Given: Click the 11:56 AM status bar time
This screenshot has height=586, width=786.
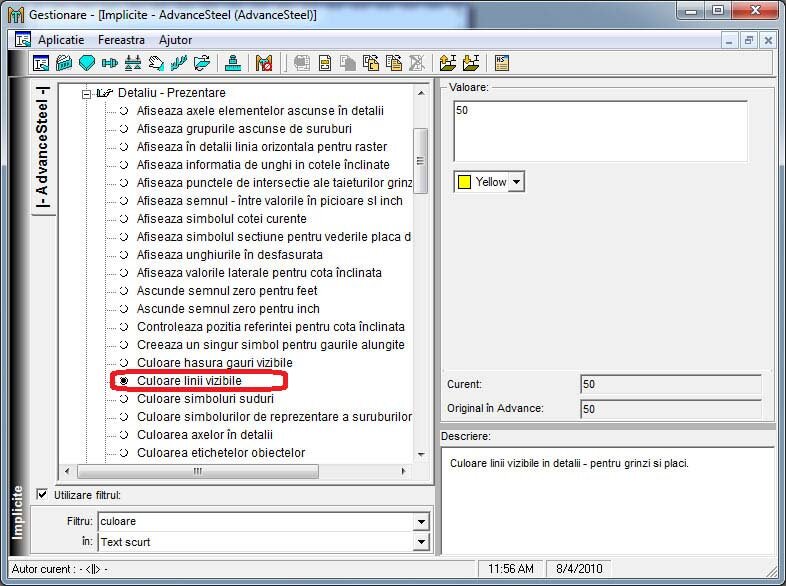Looking at the screenshot, I should (x=510, y=569).
